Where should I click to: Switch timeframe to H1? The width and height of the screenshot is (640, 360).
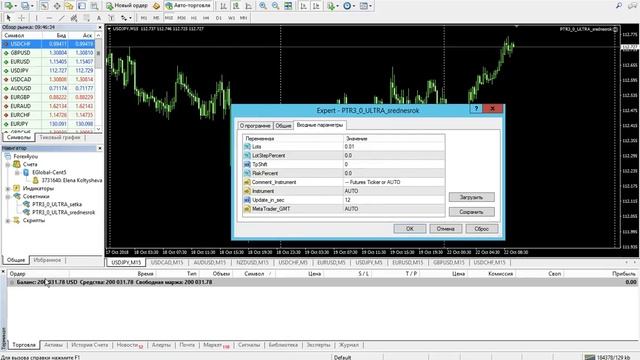pos(194,18)
